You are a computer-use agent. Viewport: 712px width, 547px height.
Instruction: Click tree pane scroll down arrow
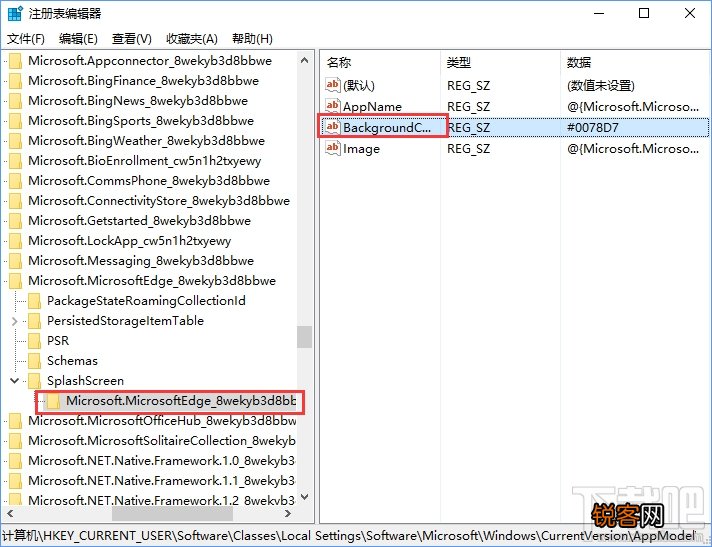pyautogui.click(x=305, y=497)
